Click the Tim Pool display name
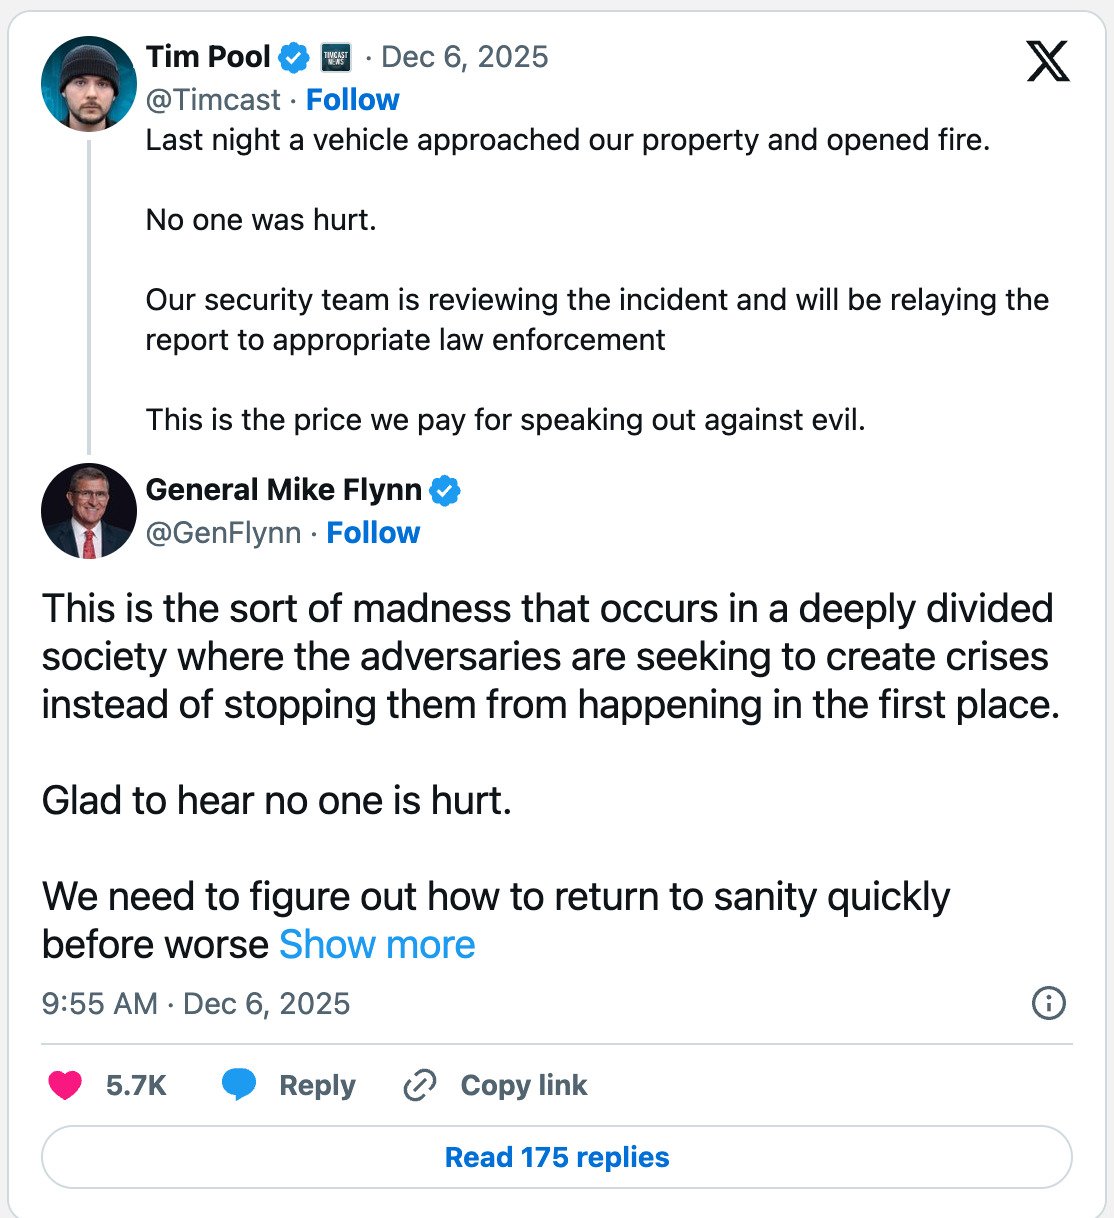This screenshot has width=1114, height=1218. (x=208, y=57)
